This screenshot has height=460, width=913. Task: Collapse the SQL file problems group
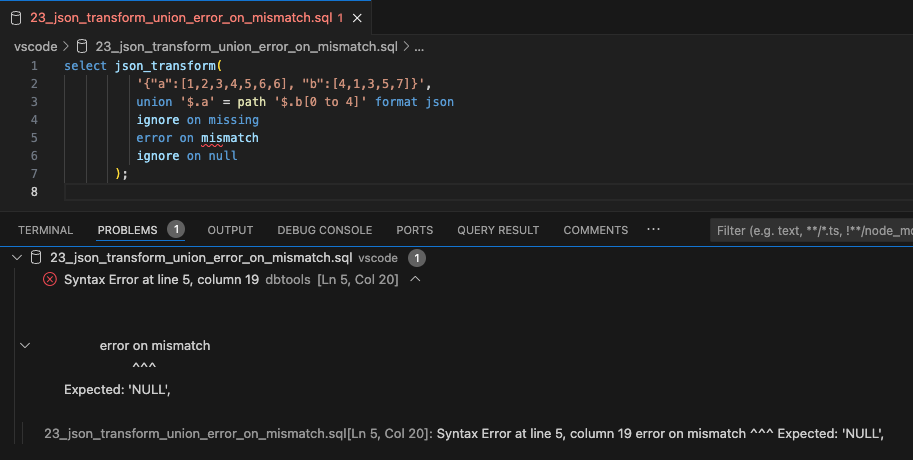coord(17,258)
